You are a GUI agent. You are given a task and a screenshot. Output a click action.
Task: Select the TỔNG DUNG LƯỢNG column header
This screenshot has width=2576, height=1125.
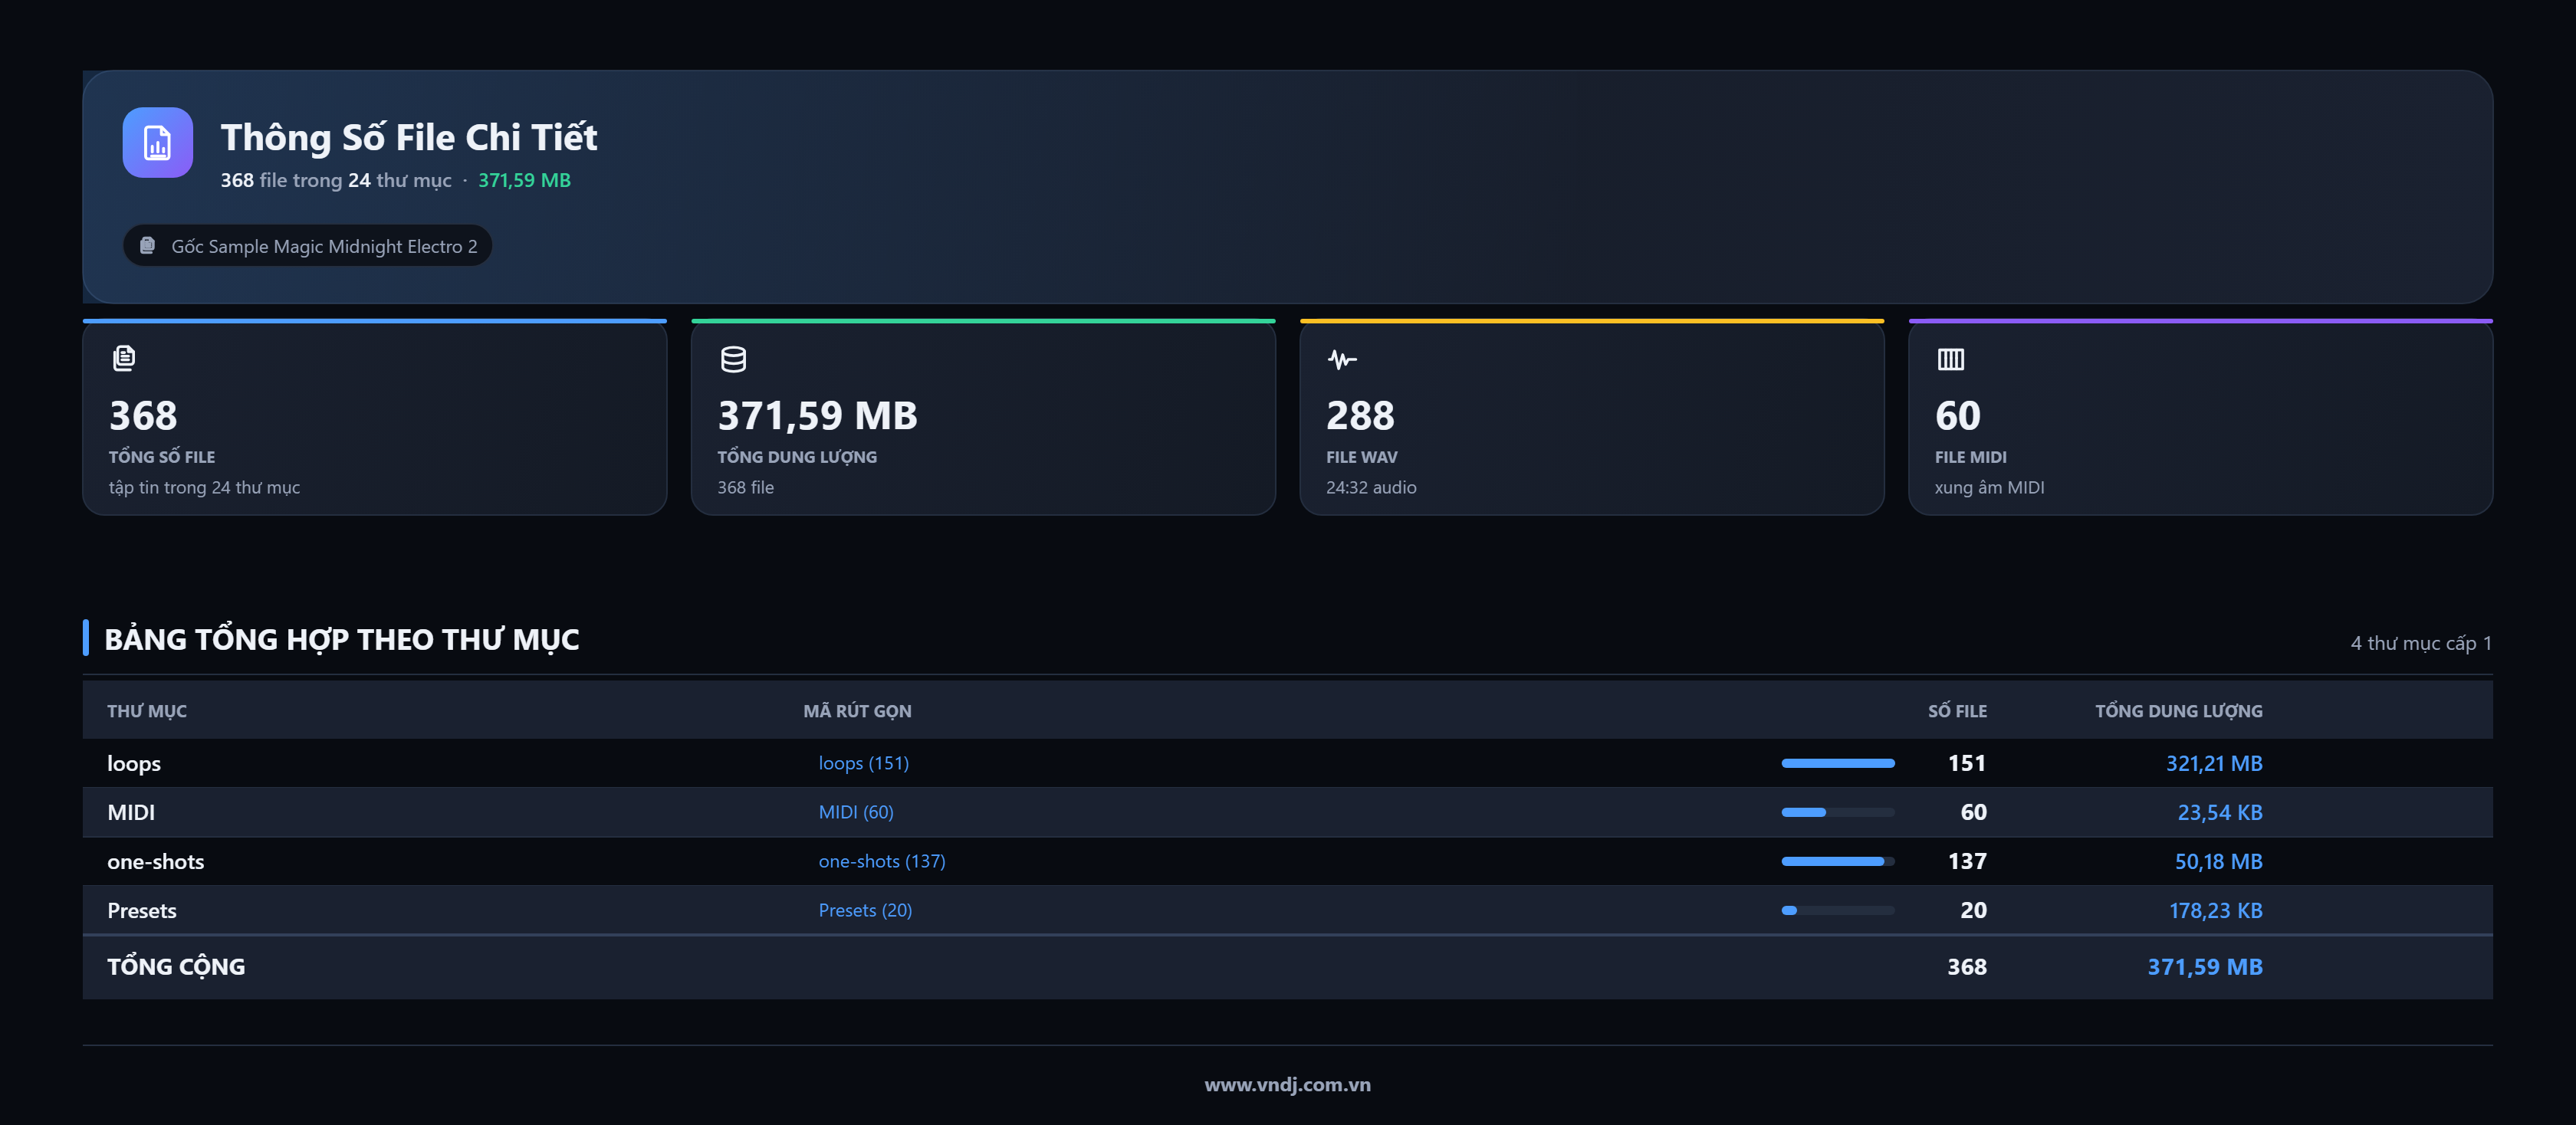click(x=2178, y=711)
